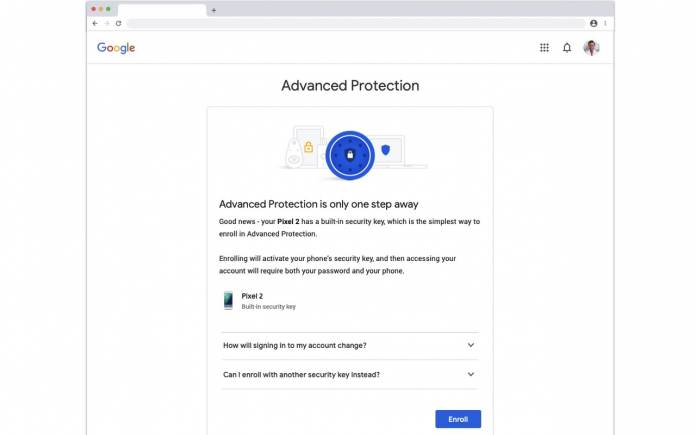
Task: Focus the browser address bar
Action: coord(356,23)
